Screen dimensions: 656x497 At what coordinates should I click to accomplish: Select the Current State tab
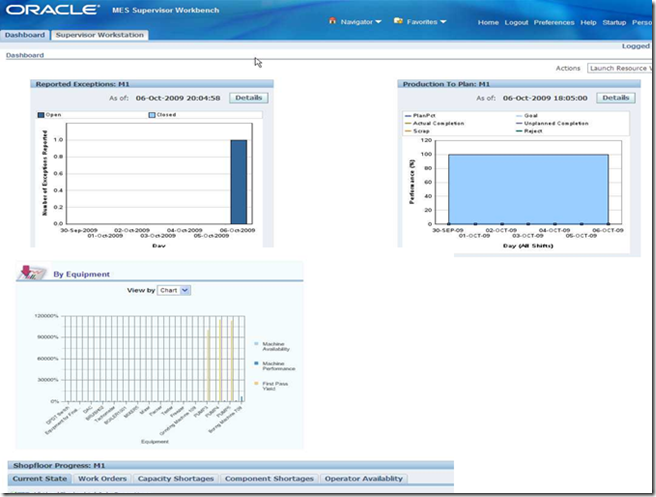40,479
